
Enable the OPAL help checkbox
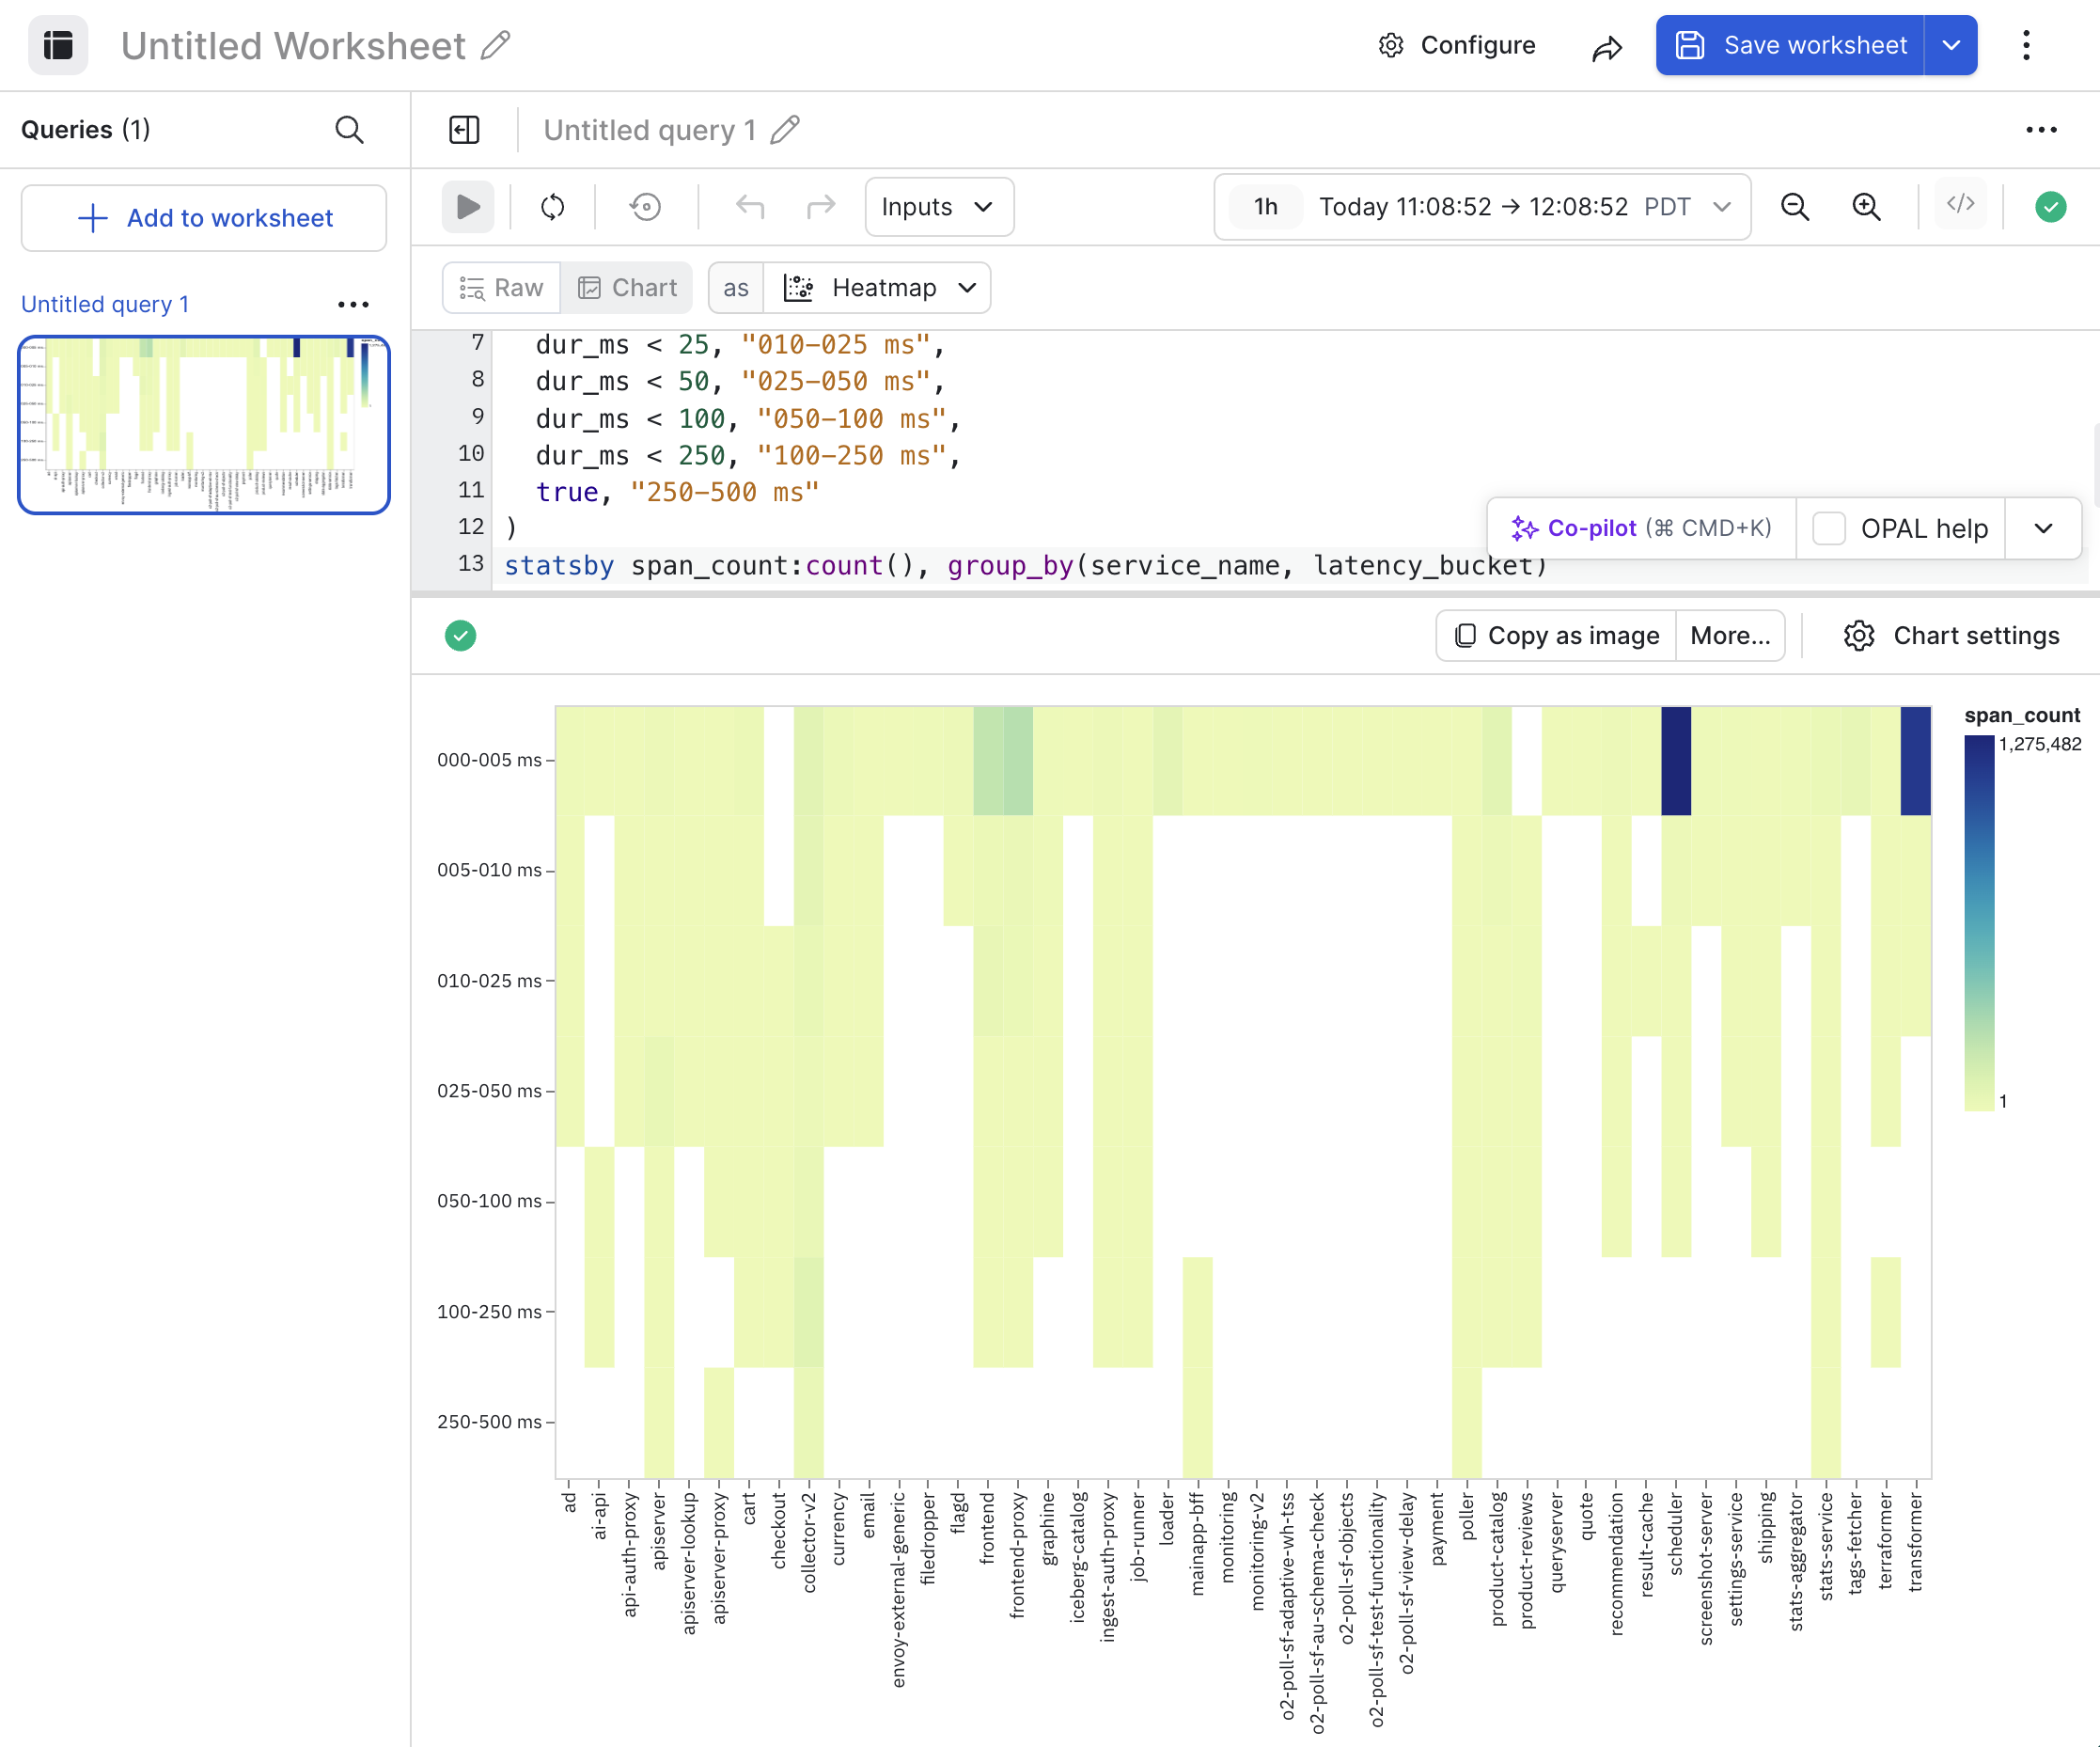click(x=1829, y=528)
